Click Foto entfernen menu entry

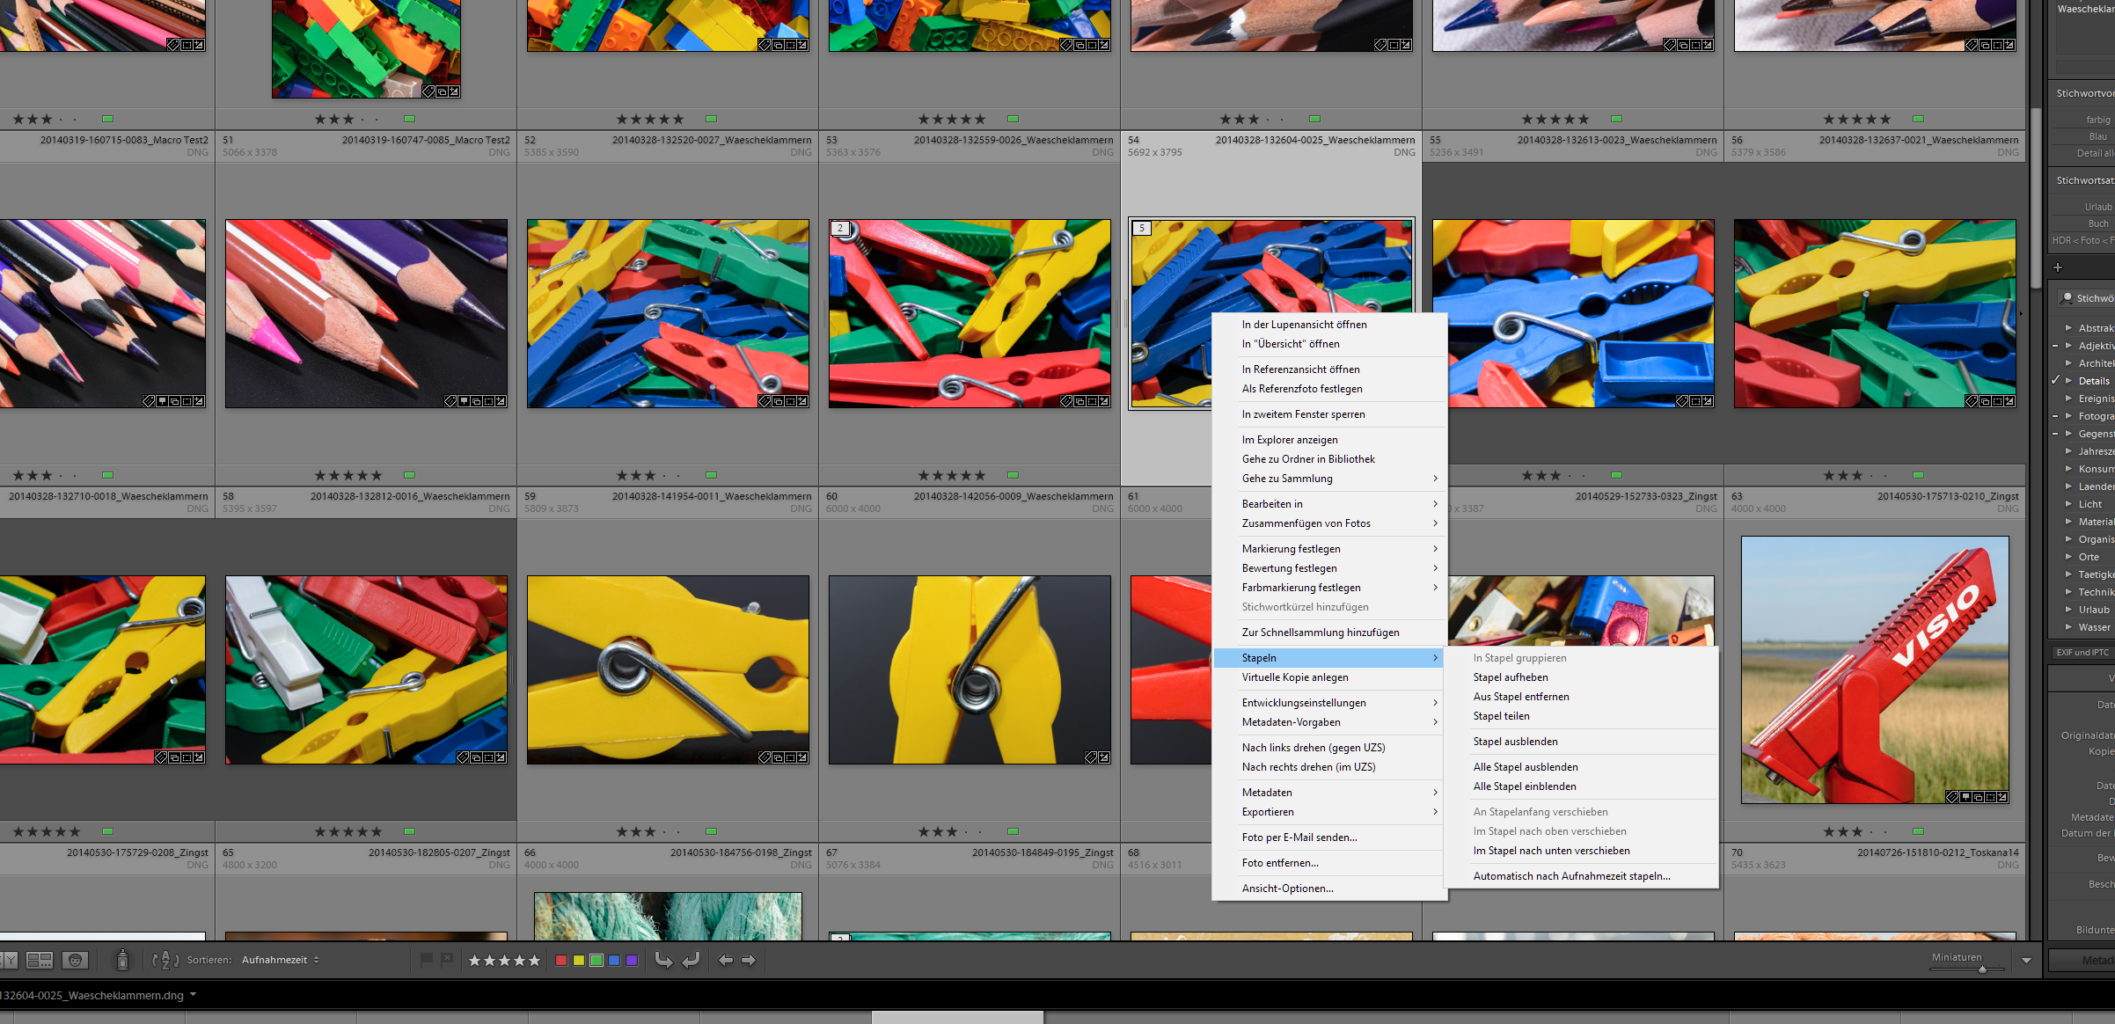tap(1329, 863)
